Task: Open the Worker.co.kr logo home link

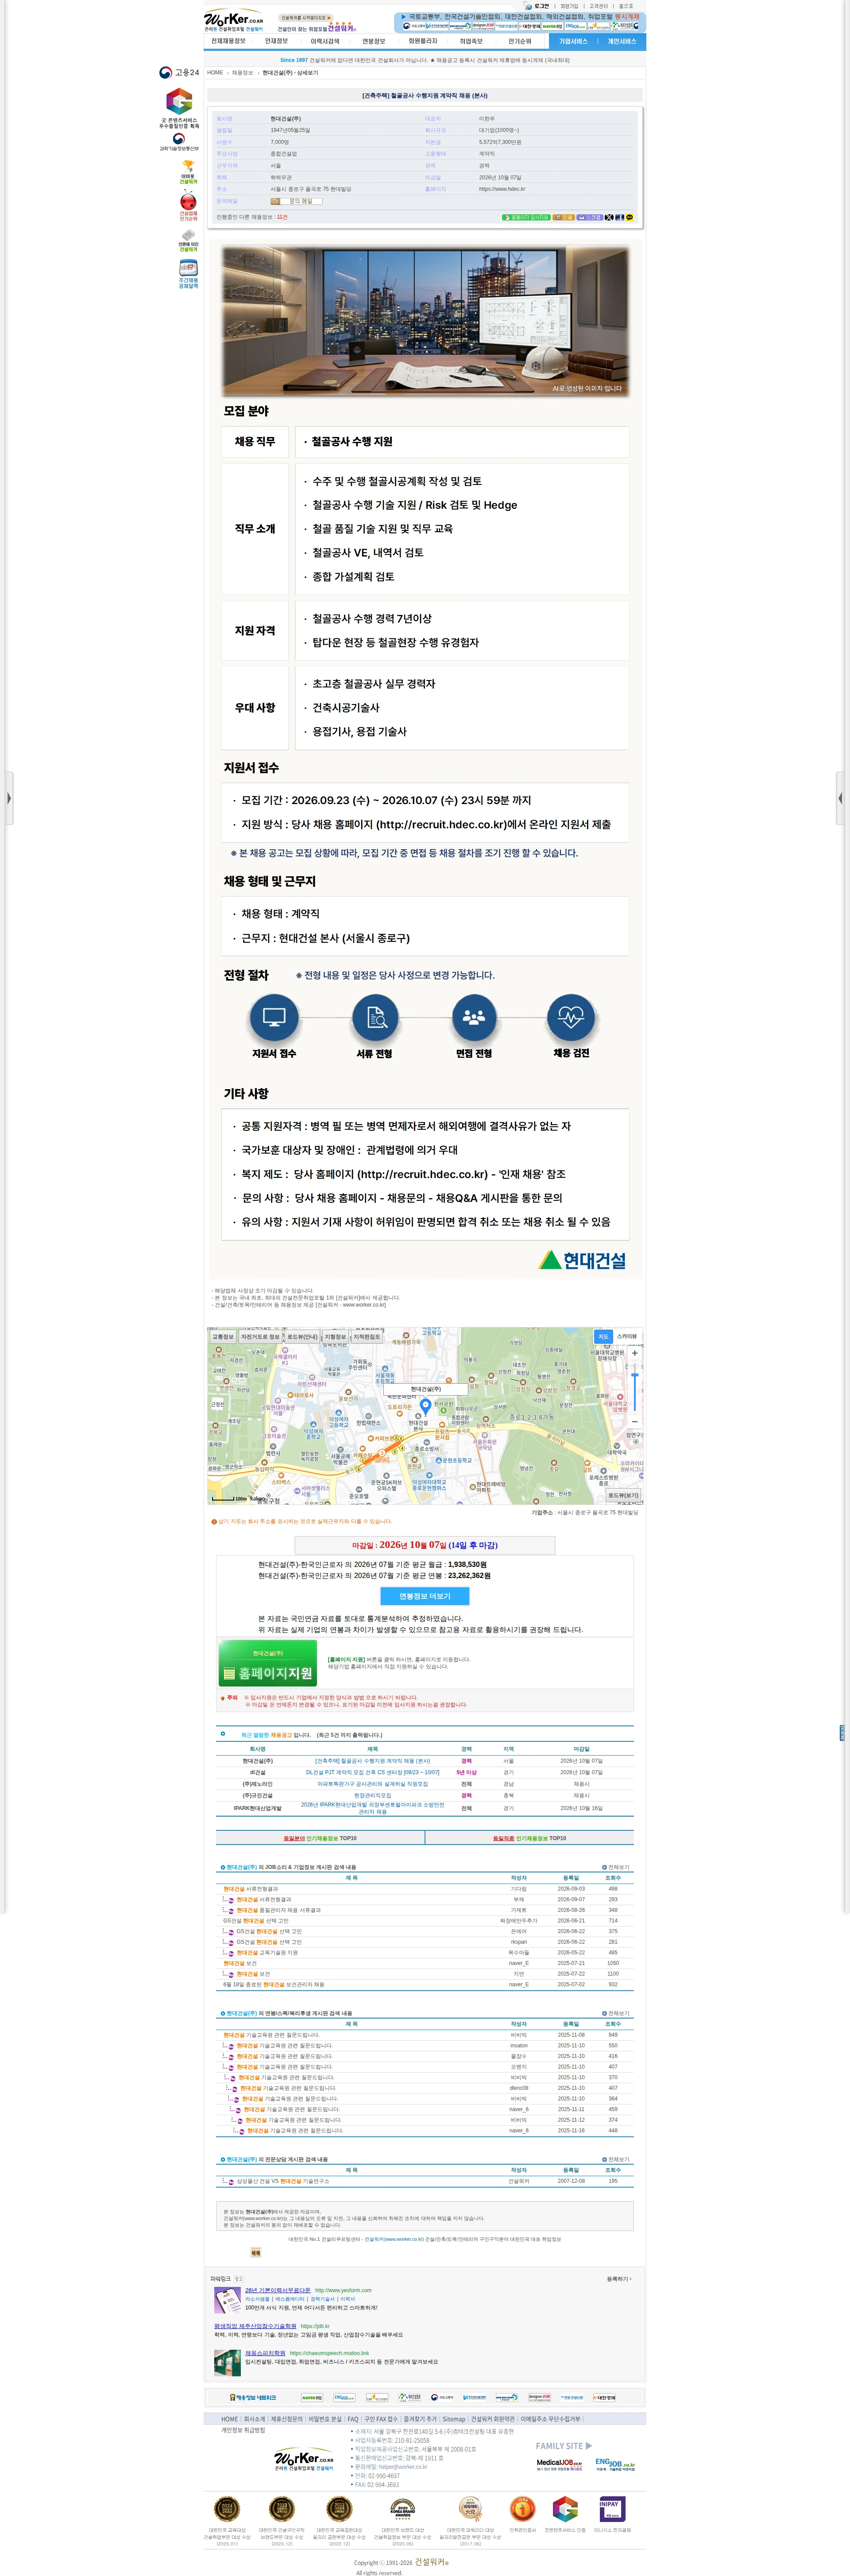Action: point(234,20)
